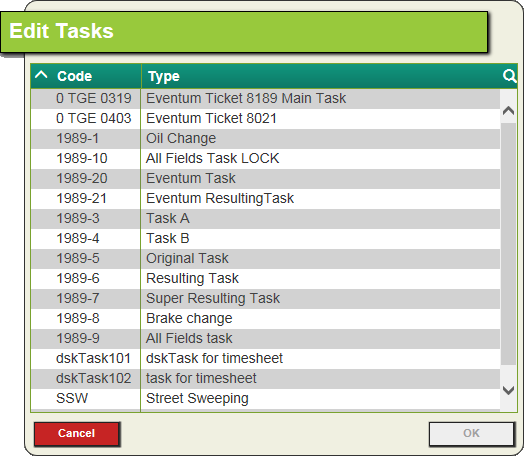Choose Super Resulting Task
Screen dimensions: 524x456
[x=213, y=299]
